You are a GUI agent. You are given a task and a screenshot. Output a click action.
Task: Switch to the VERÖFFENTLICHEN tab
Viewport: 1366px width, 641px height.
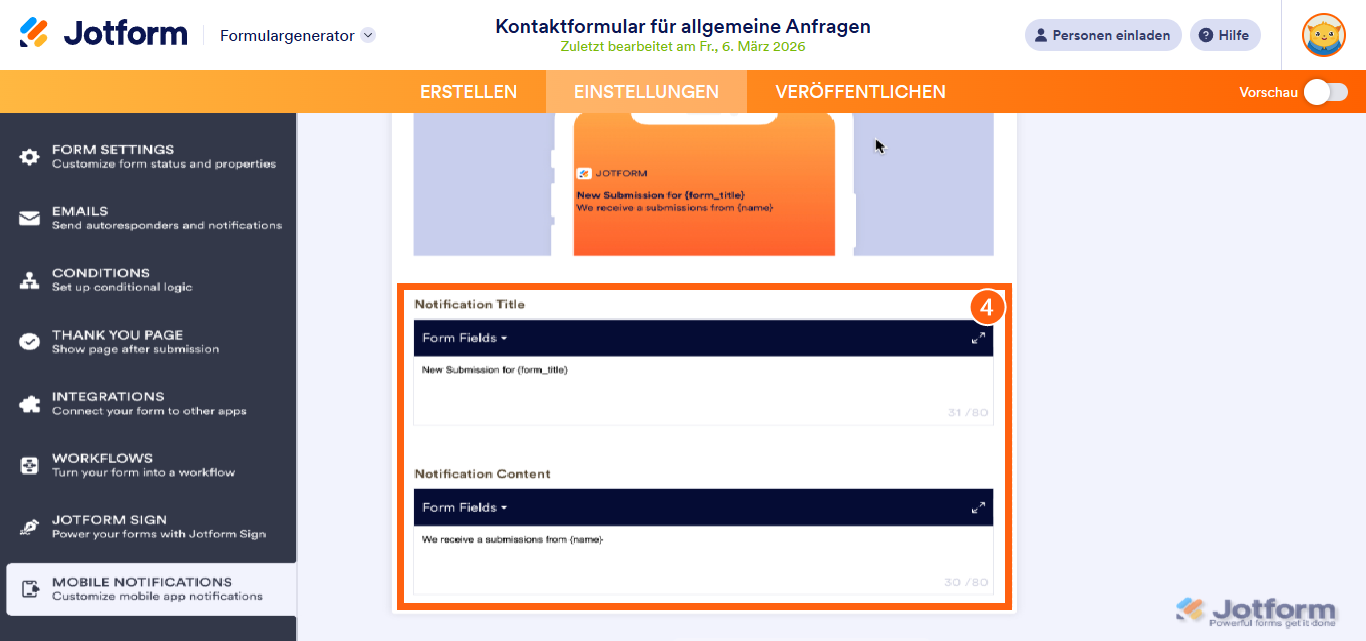(859, 91)
